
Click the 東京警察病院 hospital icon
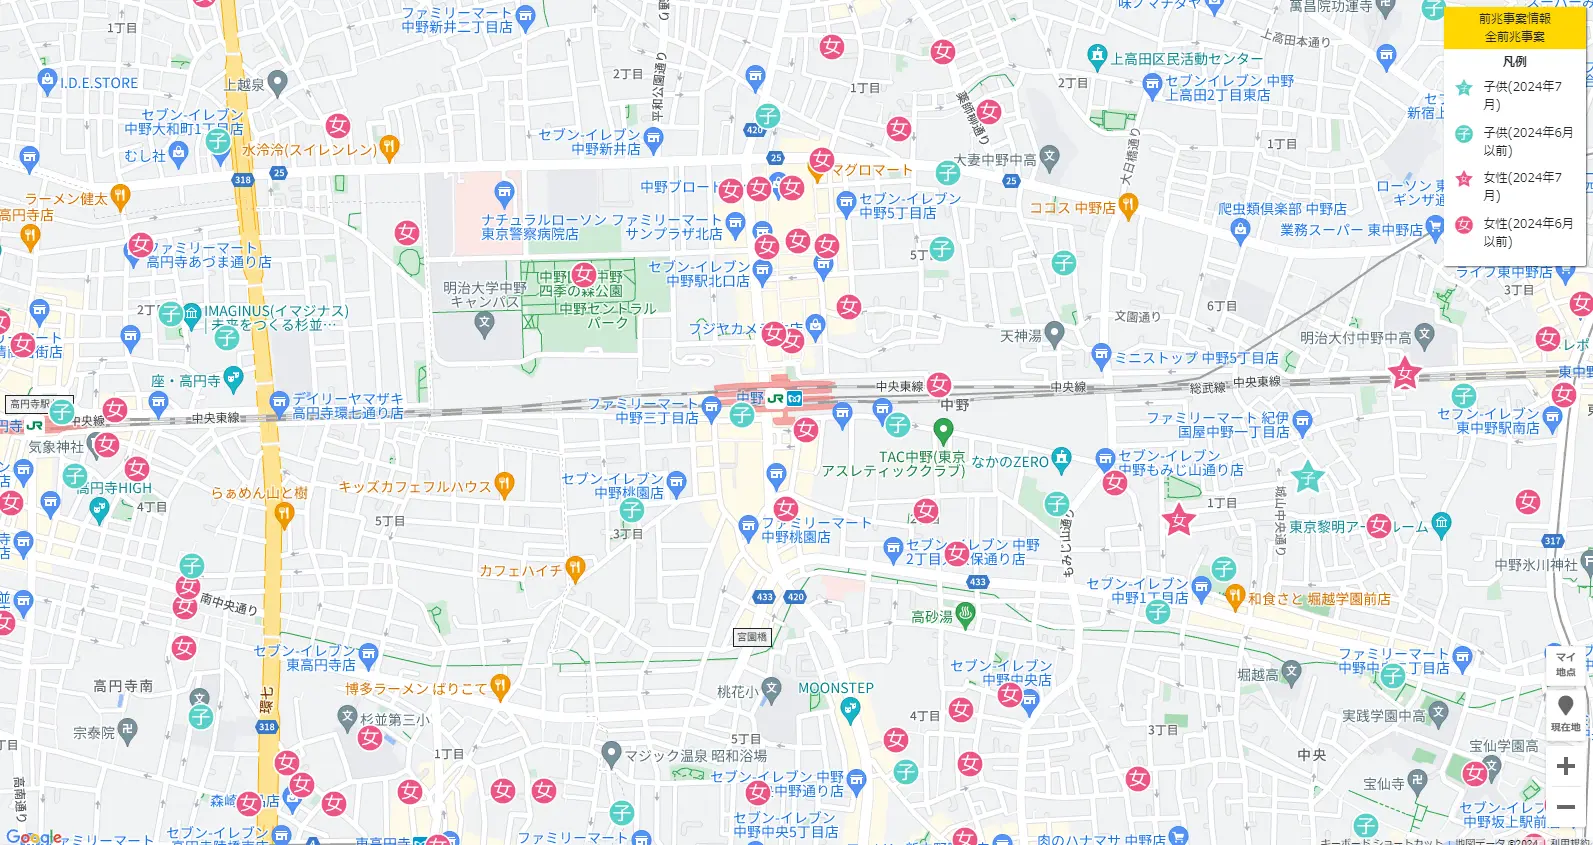505,192
